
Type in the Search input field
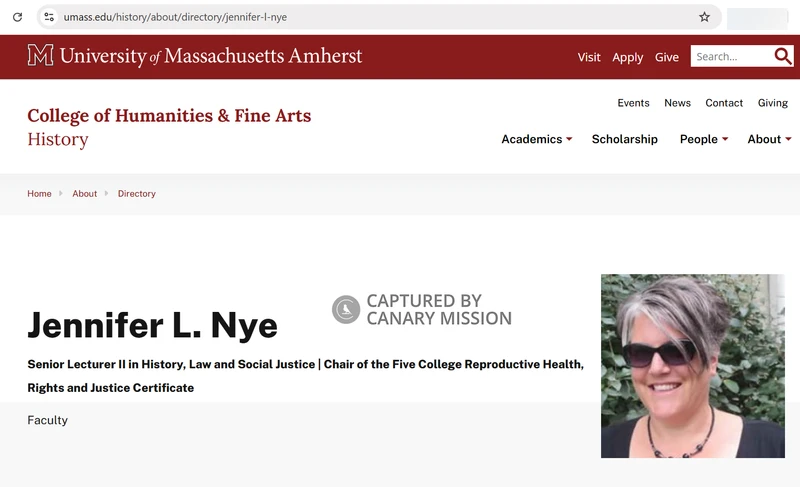coord(730,57)
